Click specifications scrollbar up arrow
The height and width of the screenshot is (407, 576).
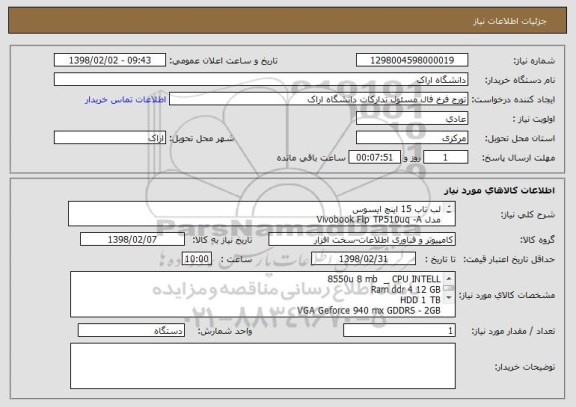[x=449, y=278]
